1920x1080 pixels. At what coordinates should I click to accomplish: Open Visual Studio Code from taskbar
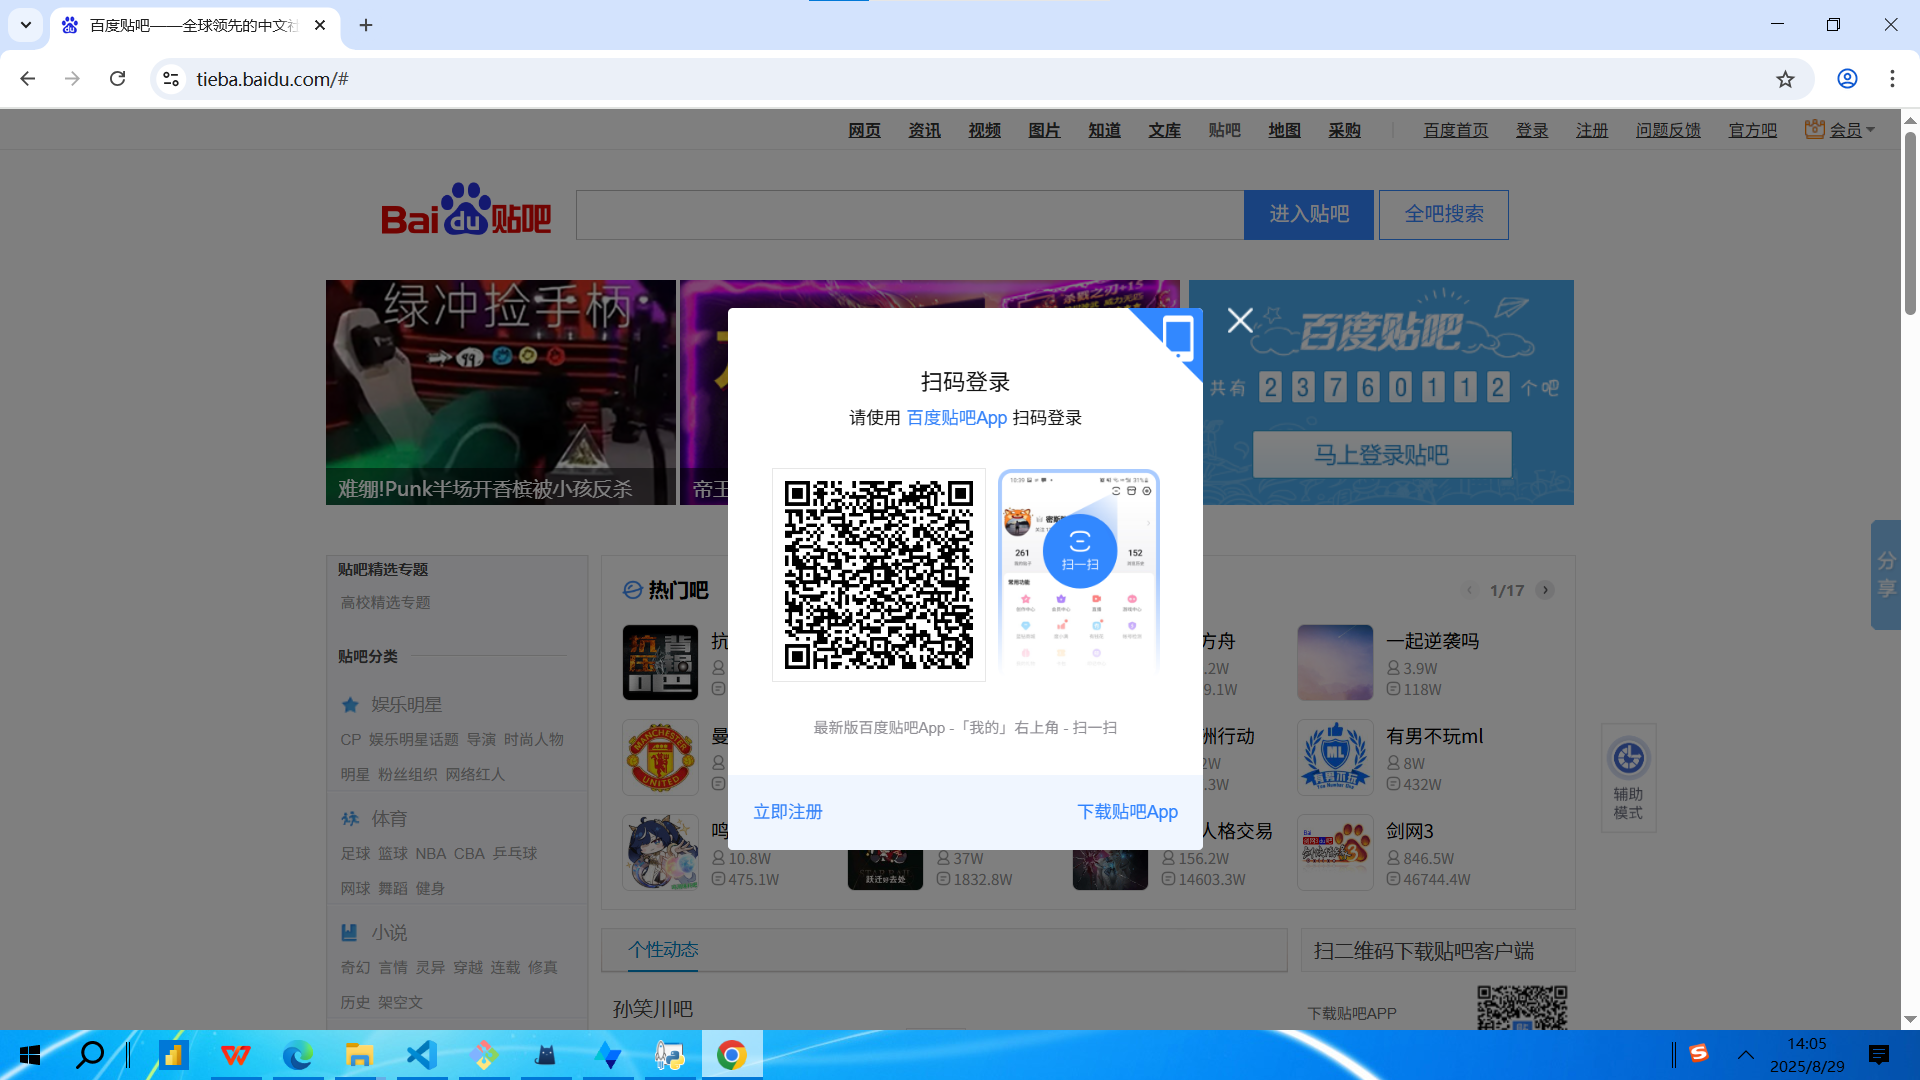[x=421, y=1055]
